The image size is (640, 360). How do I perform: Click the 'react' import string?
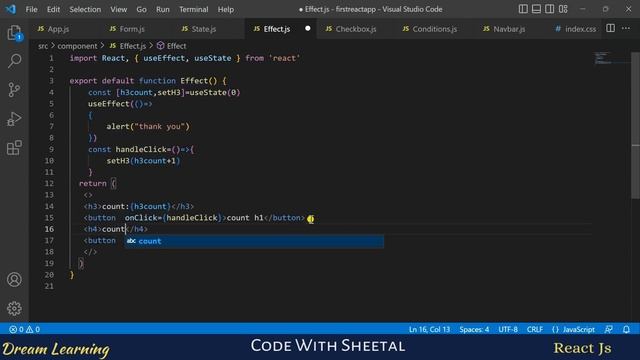click(x=284, y=58)
